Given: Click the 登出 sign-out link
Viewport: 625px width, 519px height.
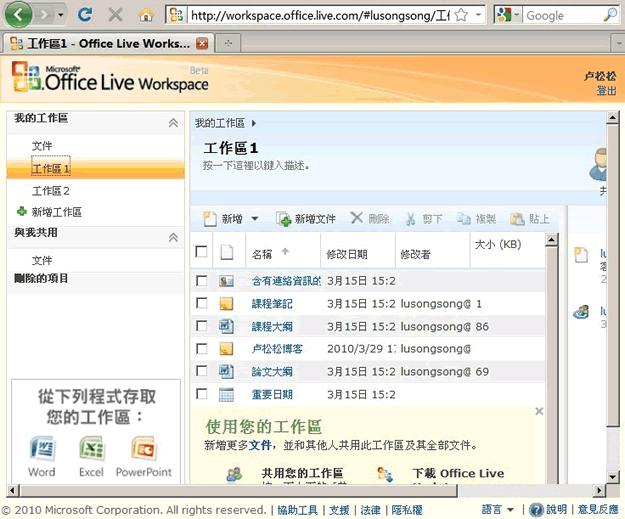Looking at the screenshot, I should [606, 90].
